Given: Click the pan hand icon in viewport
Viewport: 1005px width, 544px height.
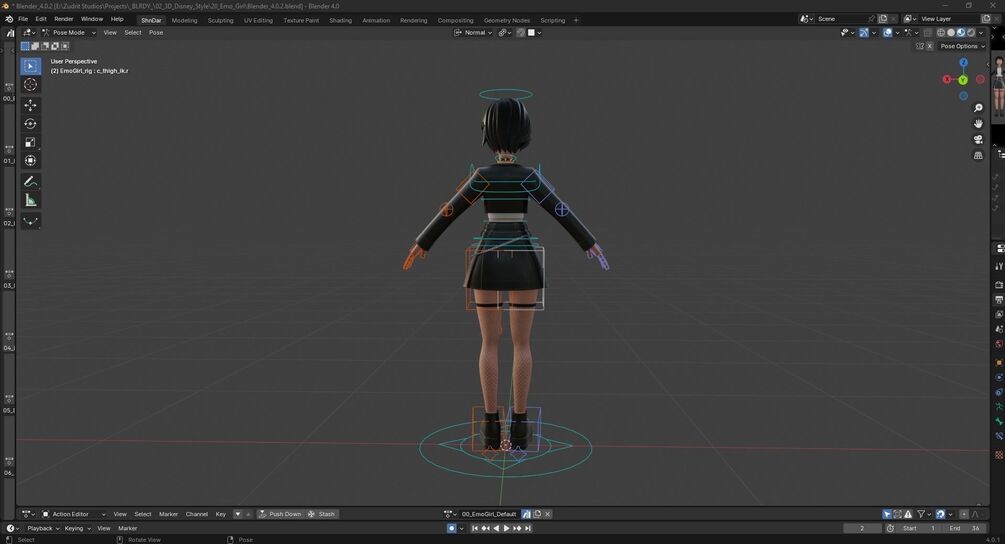Looking at the screenshot, I should pyautogui.click(x=978, y=124).
